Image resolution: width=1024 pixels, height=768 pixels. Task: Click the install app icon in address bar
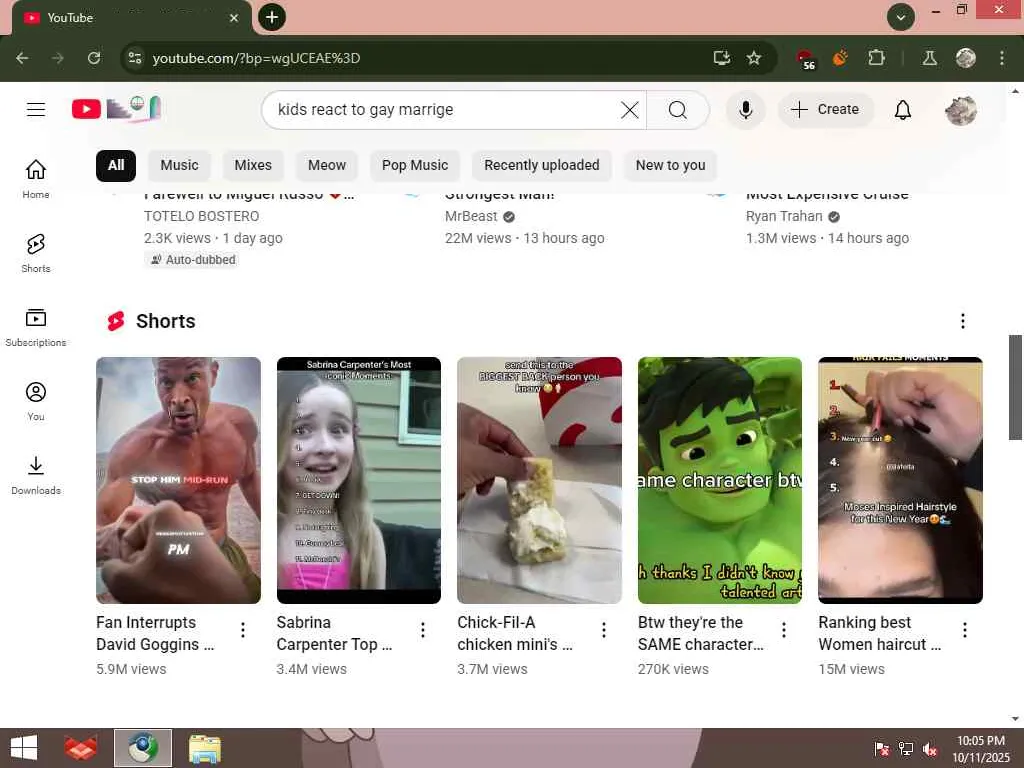pos(722,58)
